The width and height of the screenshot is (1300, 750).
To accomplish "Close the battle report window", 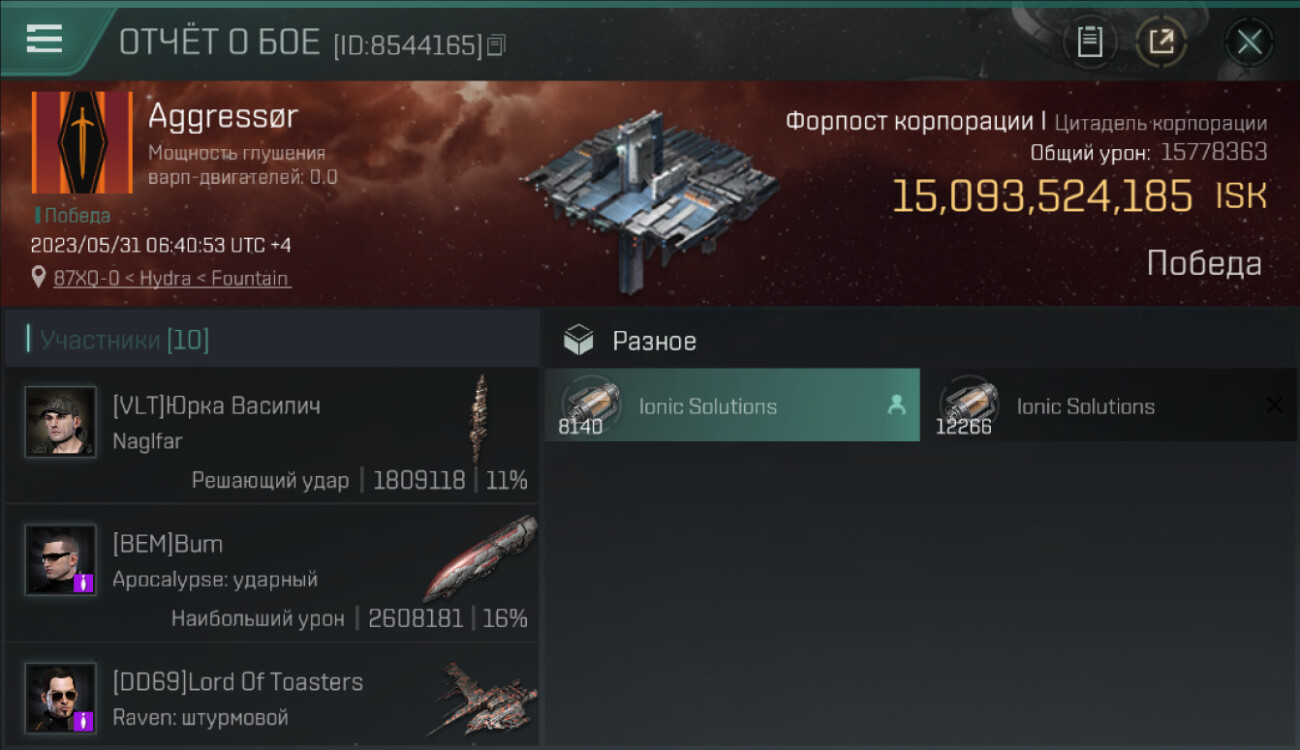I will (1249, 42).
